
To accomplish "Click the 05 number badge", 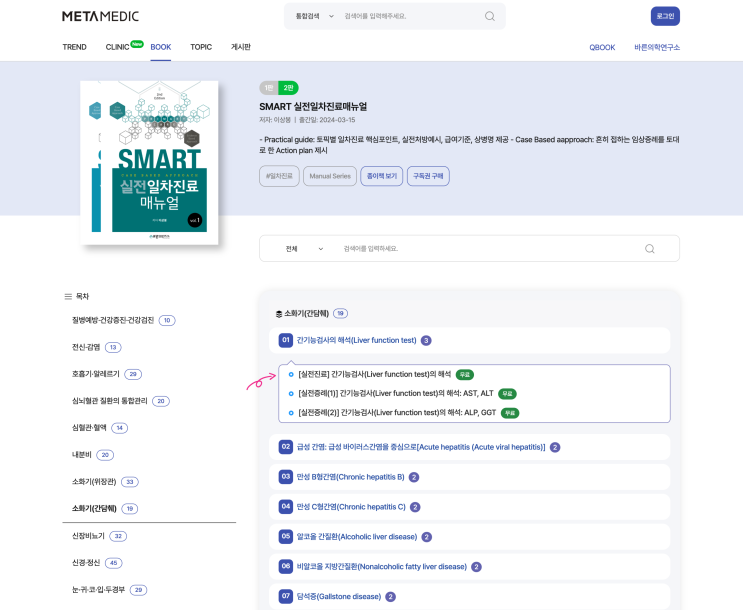I will click(286, 536).
